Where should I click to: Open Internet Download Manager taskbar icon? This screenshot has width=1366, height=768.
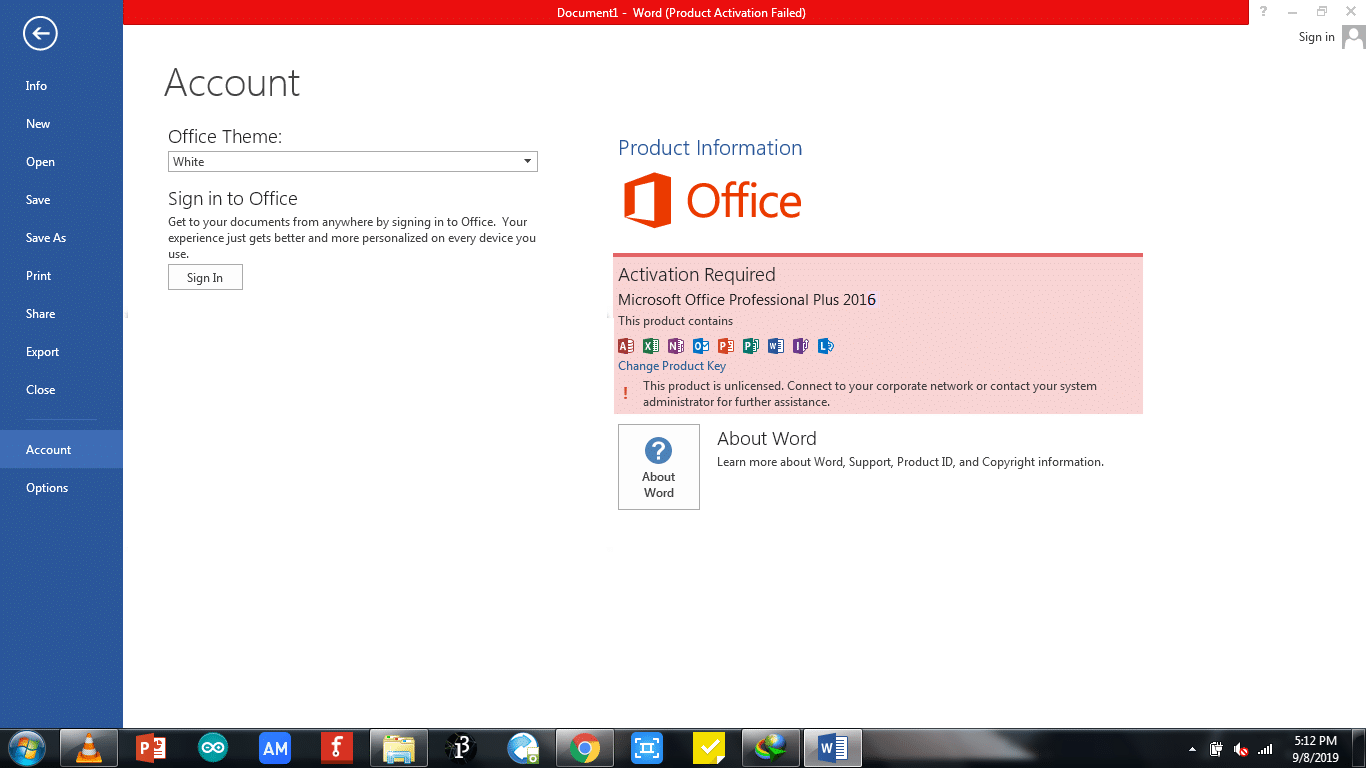click(x=771, y=748)
